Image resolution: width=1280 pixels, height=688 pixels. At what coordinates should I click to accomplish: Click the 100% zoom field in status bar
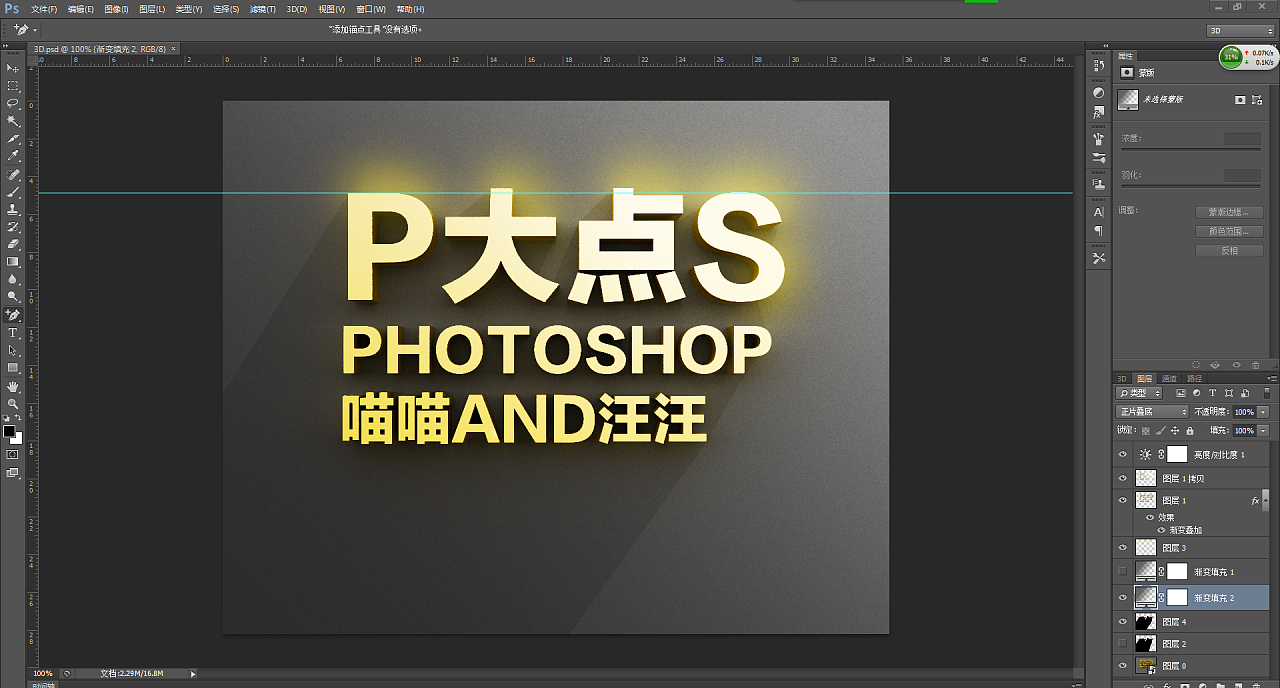[x=43, y=674]
